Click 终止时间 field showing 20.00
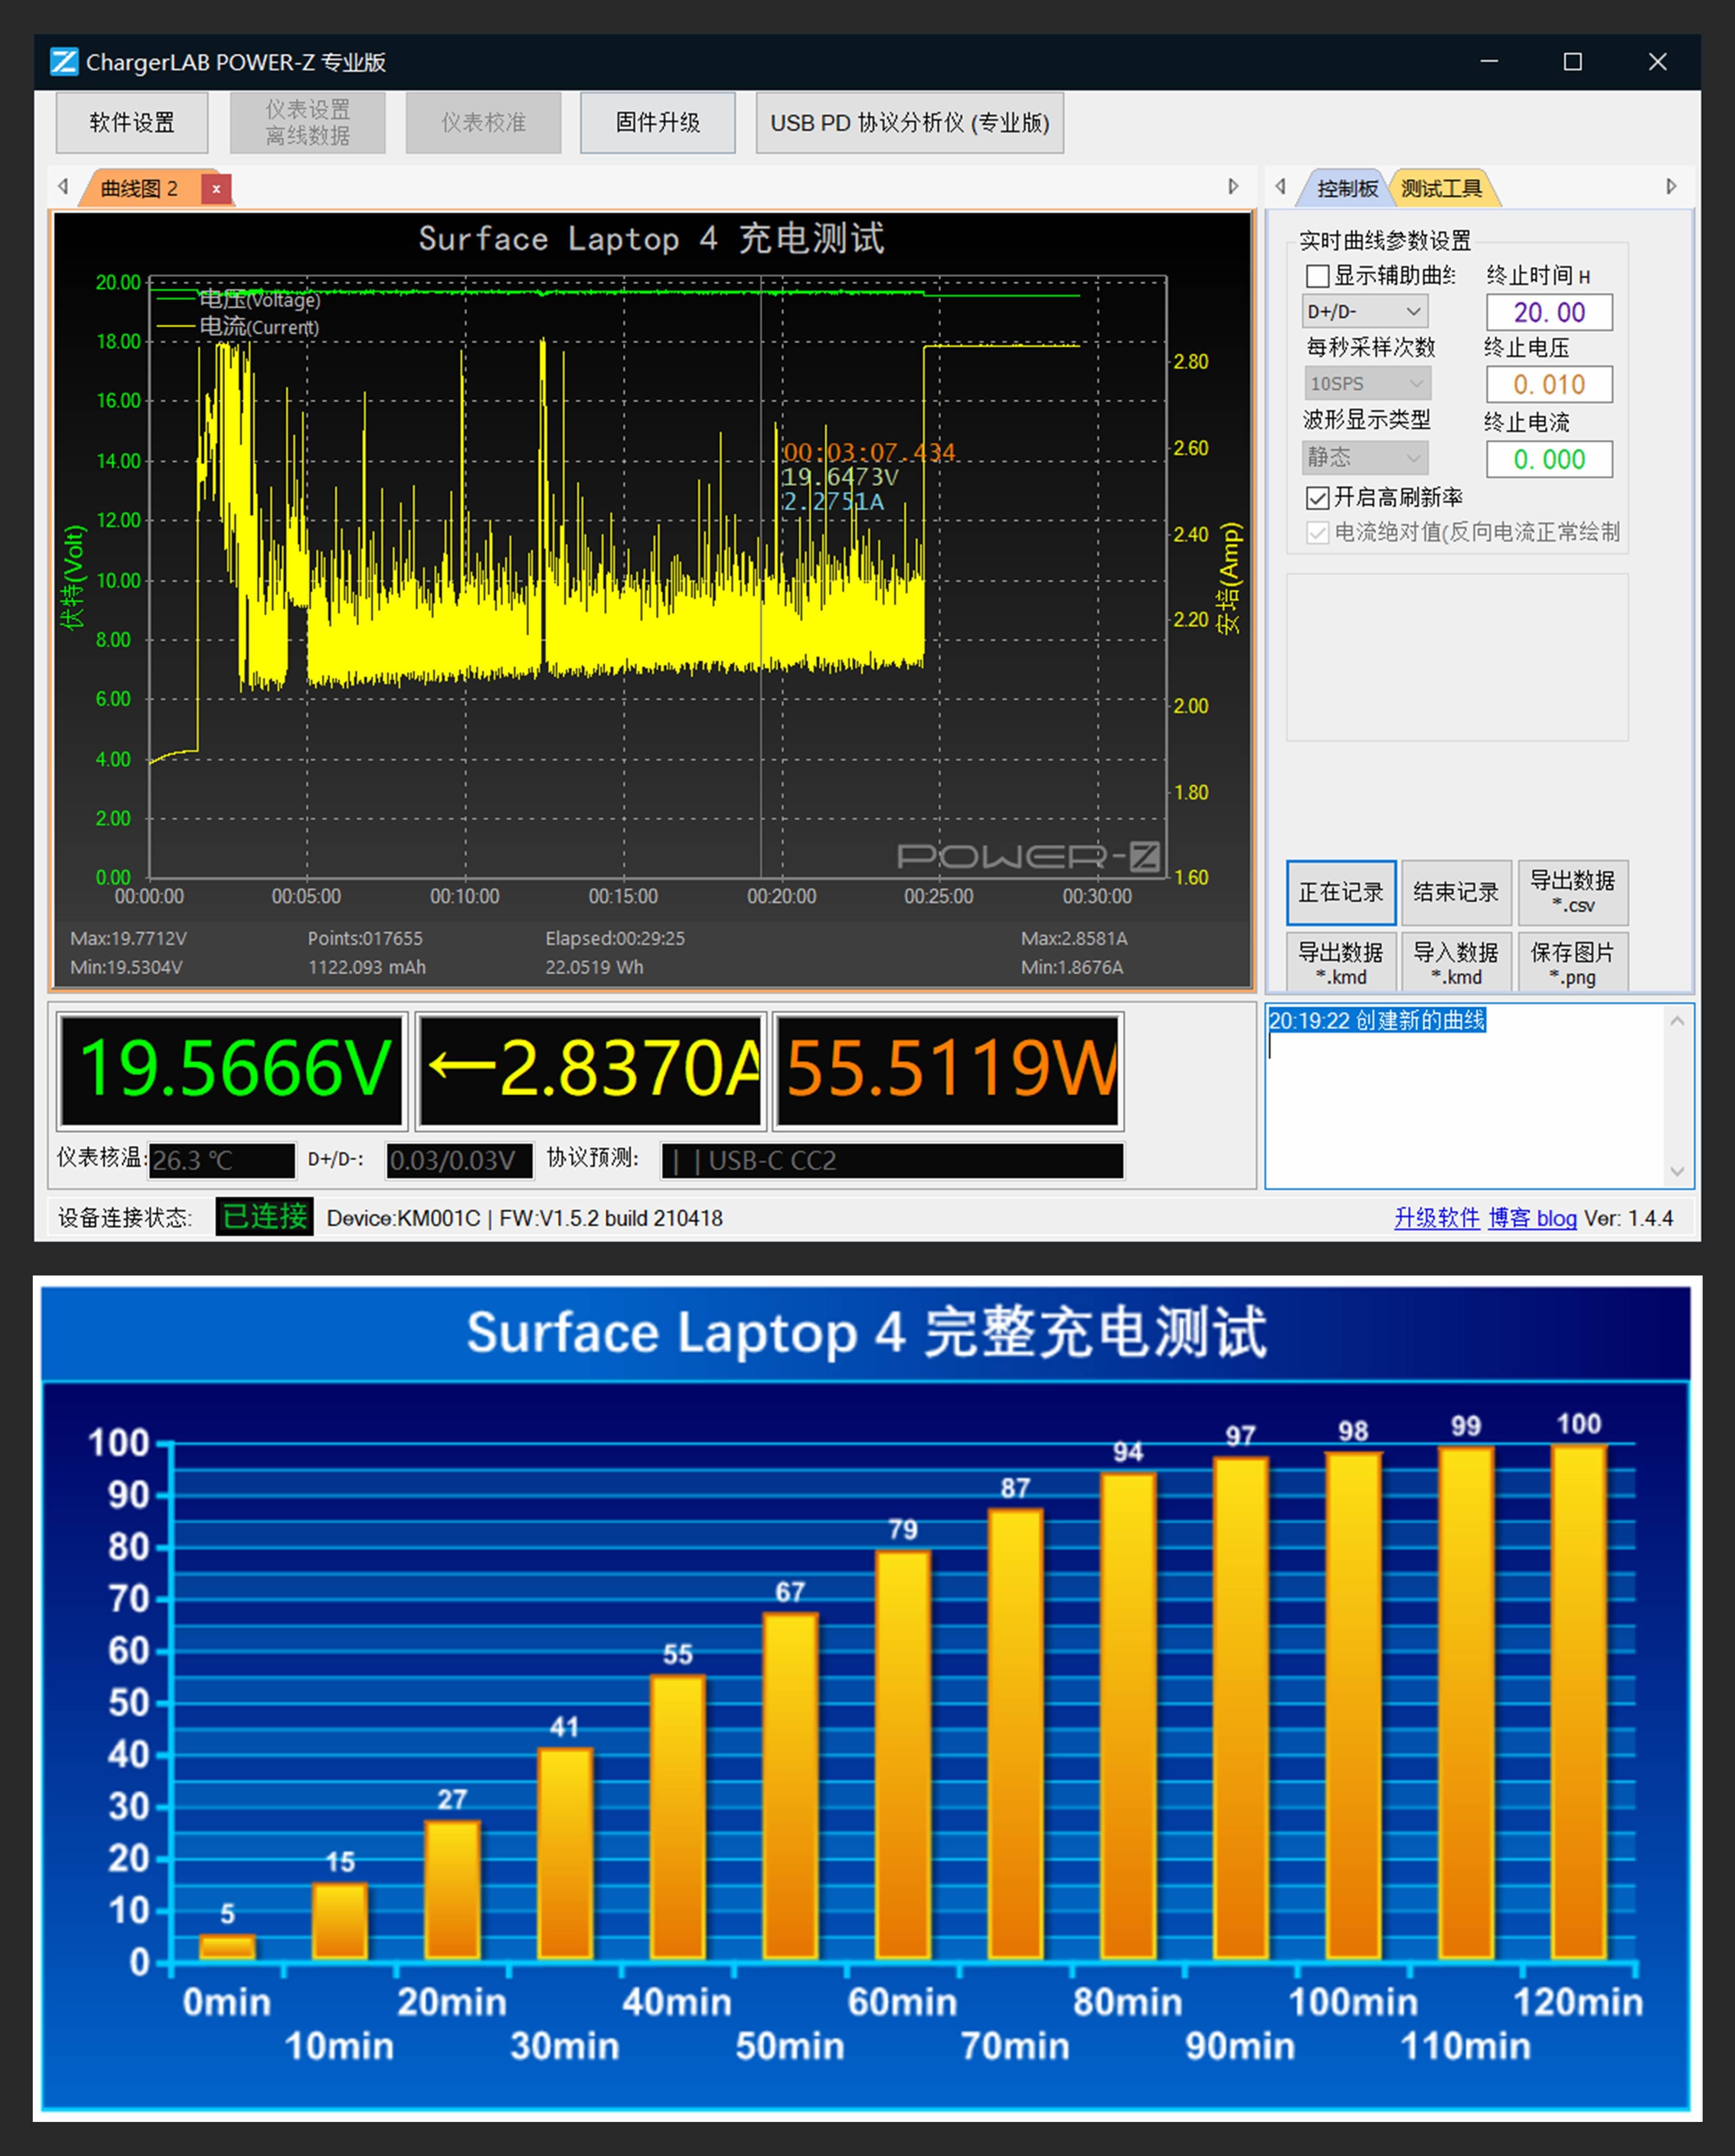The height and width of the screenshot is (2156, 1735). pyautogui.click(x=1549, y=312)
